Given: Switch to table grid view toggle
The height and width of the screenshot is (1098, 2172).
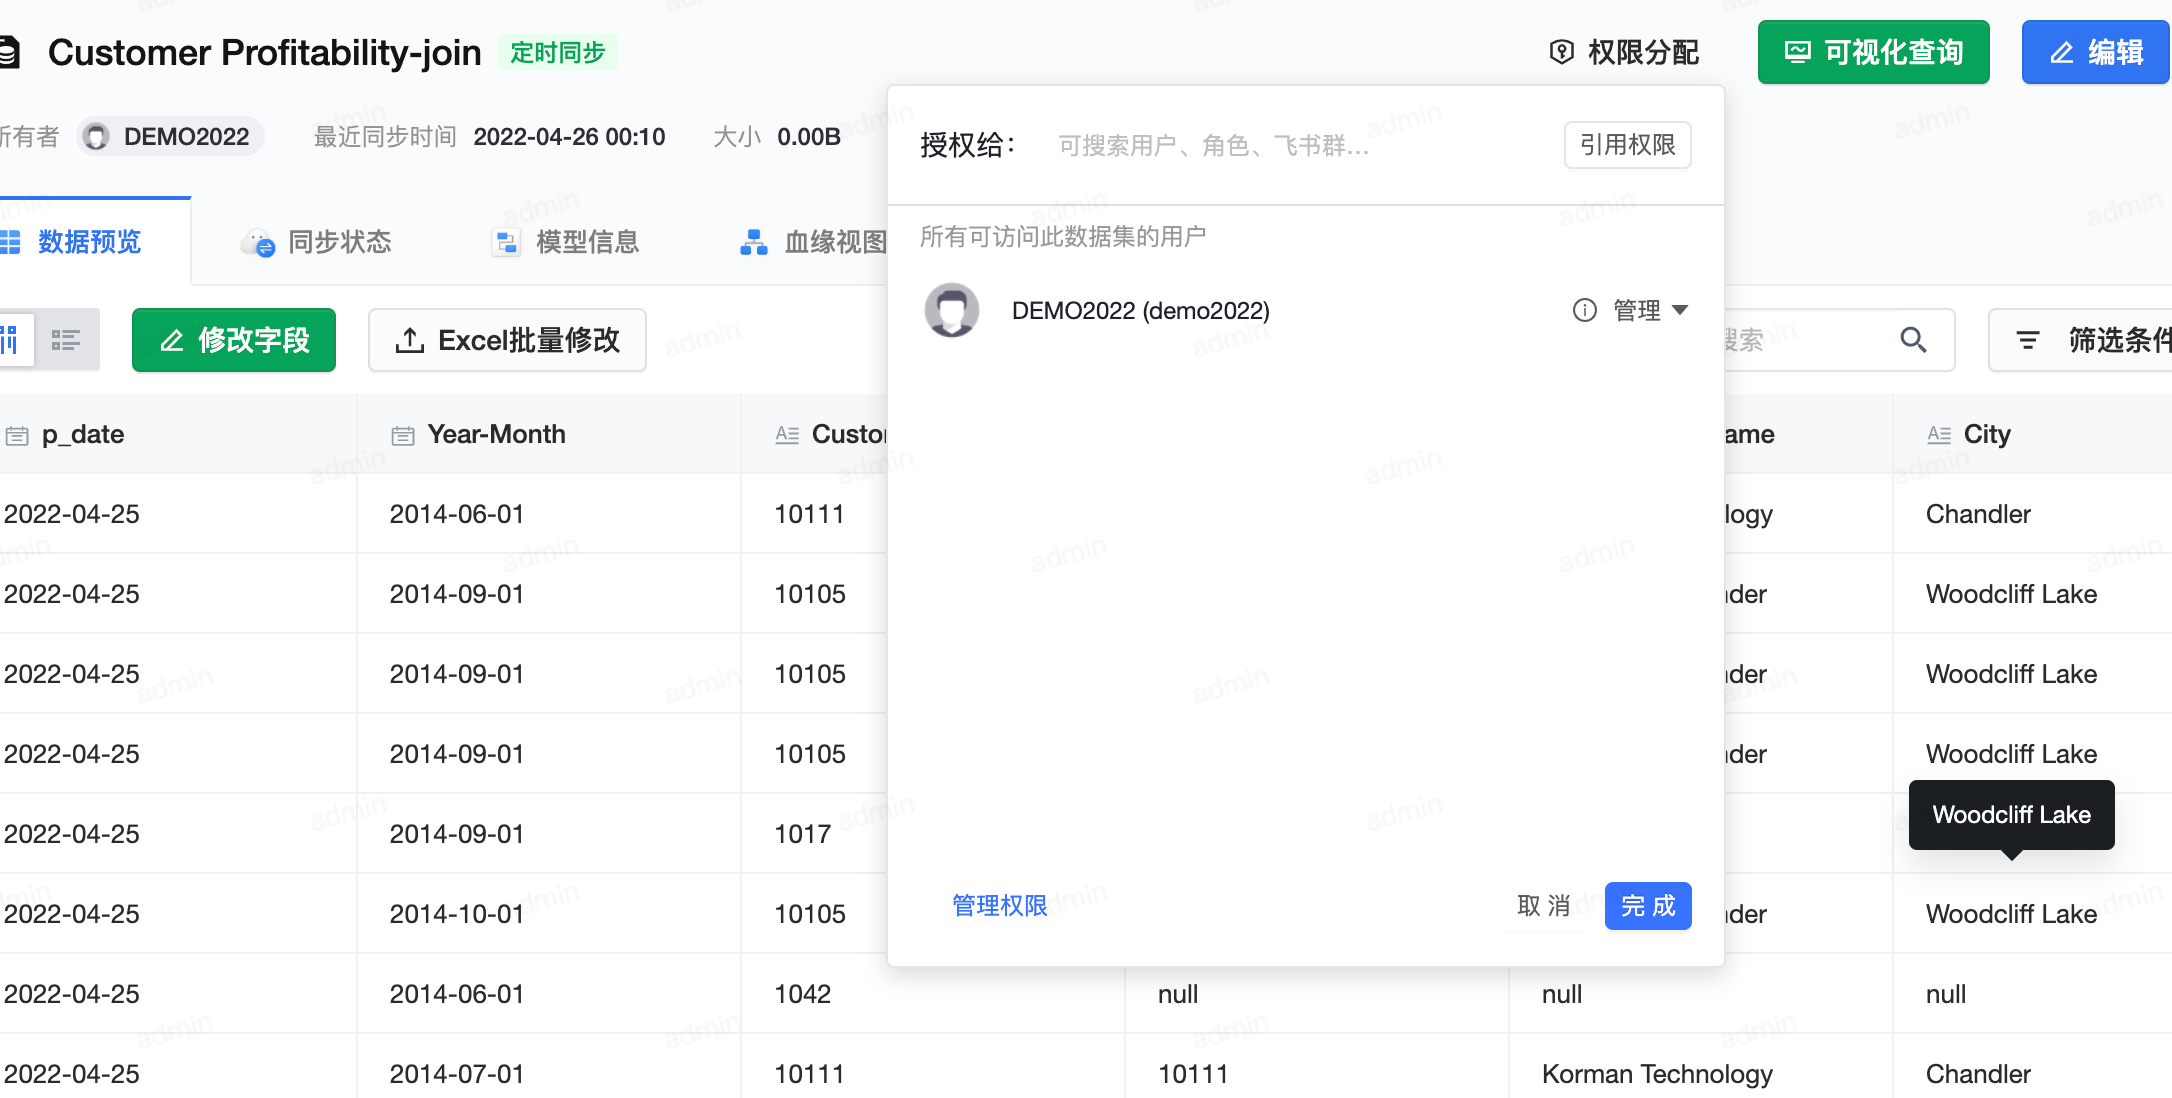Looking at the screenshot, I should pos(10,340).
